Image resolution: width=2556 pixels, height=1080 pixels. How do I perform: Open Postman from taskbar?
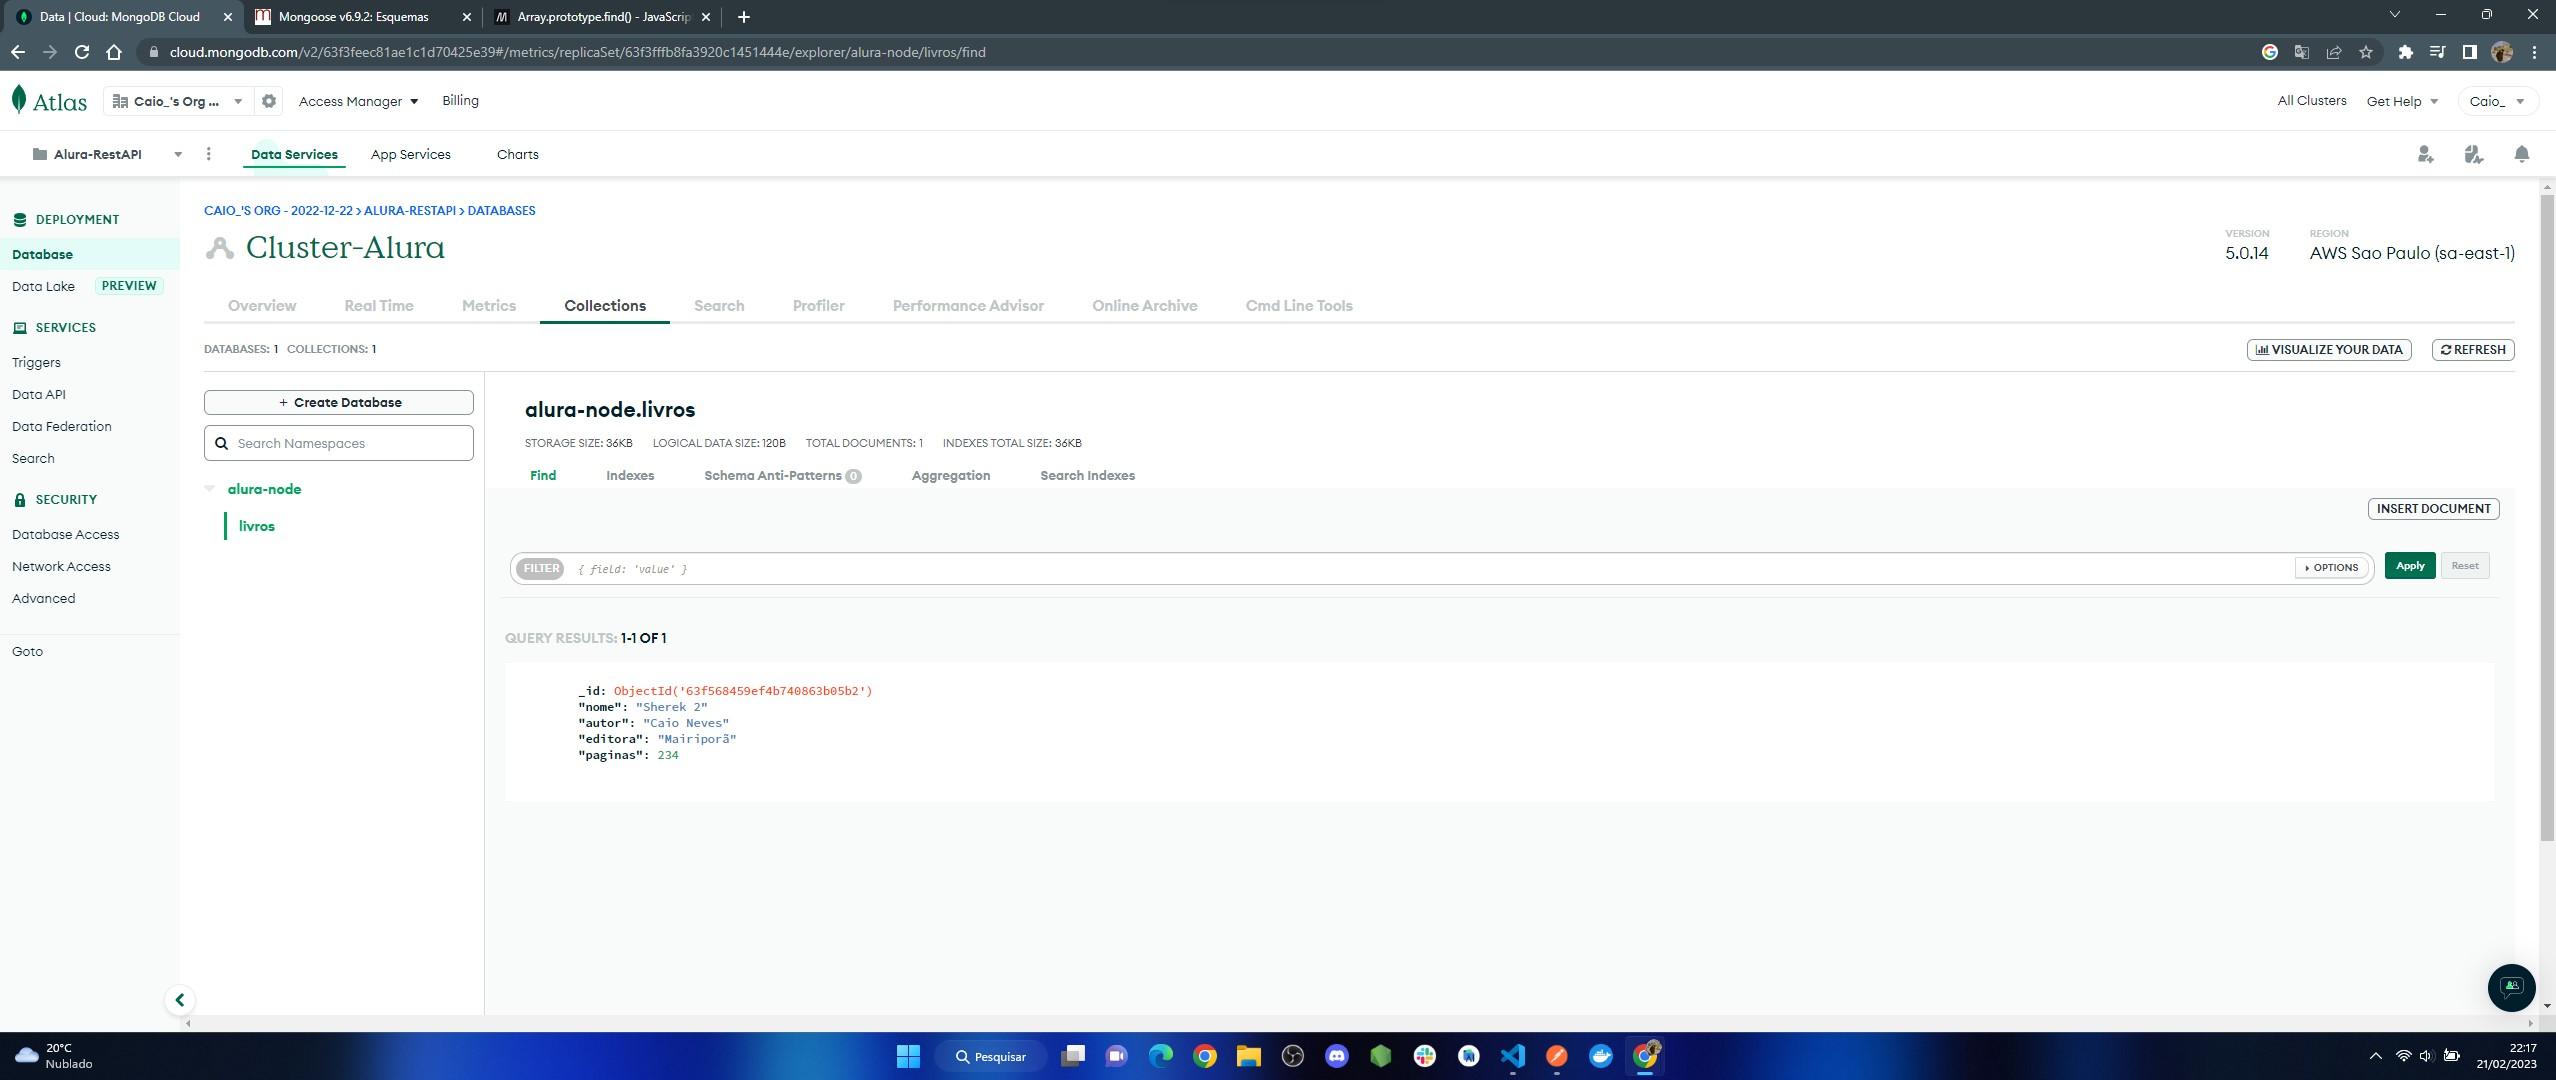pos(1556,1056)
